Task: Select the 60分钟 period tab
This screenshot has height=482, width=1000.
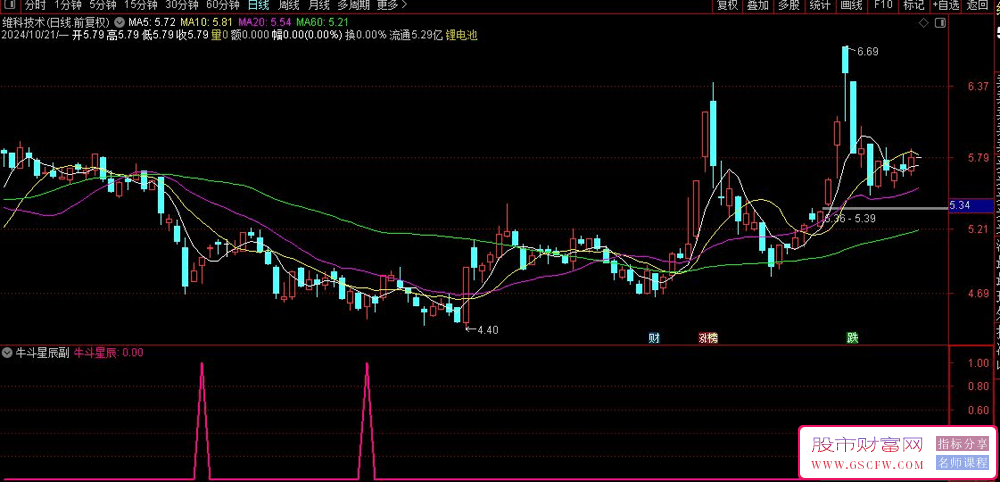Action: click(223, 6)
